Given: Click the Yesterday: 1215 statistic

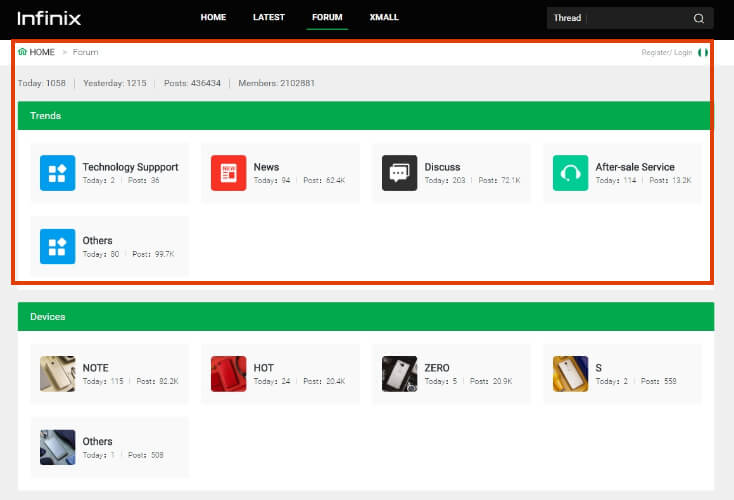Looking at the screenshot, I should pos(115,83).
